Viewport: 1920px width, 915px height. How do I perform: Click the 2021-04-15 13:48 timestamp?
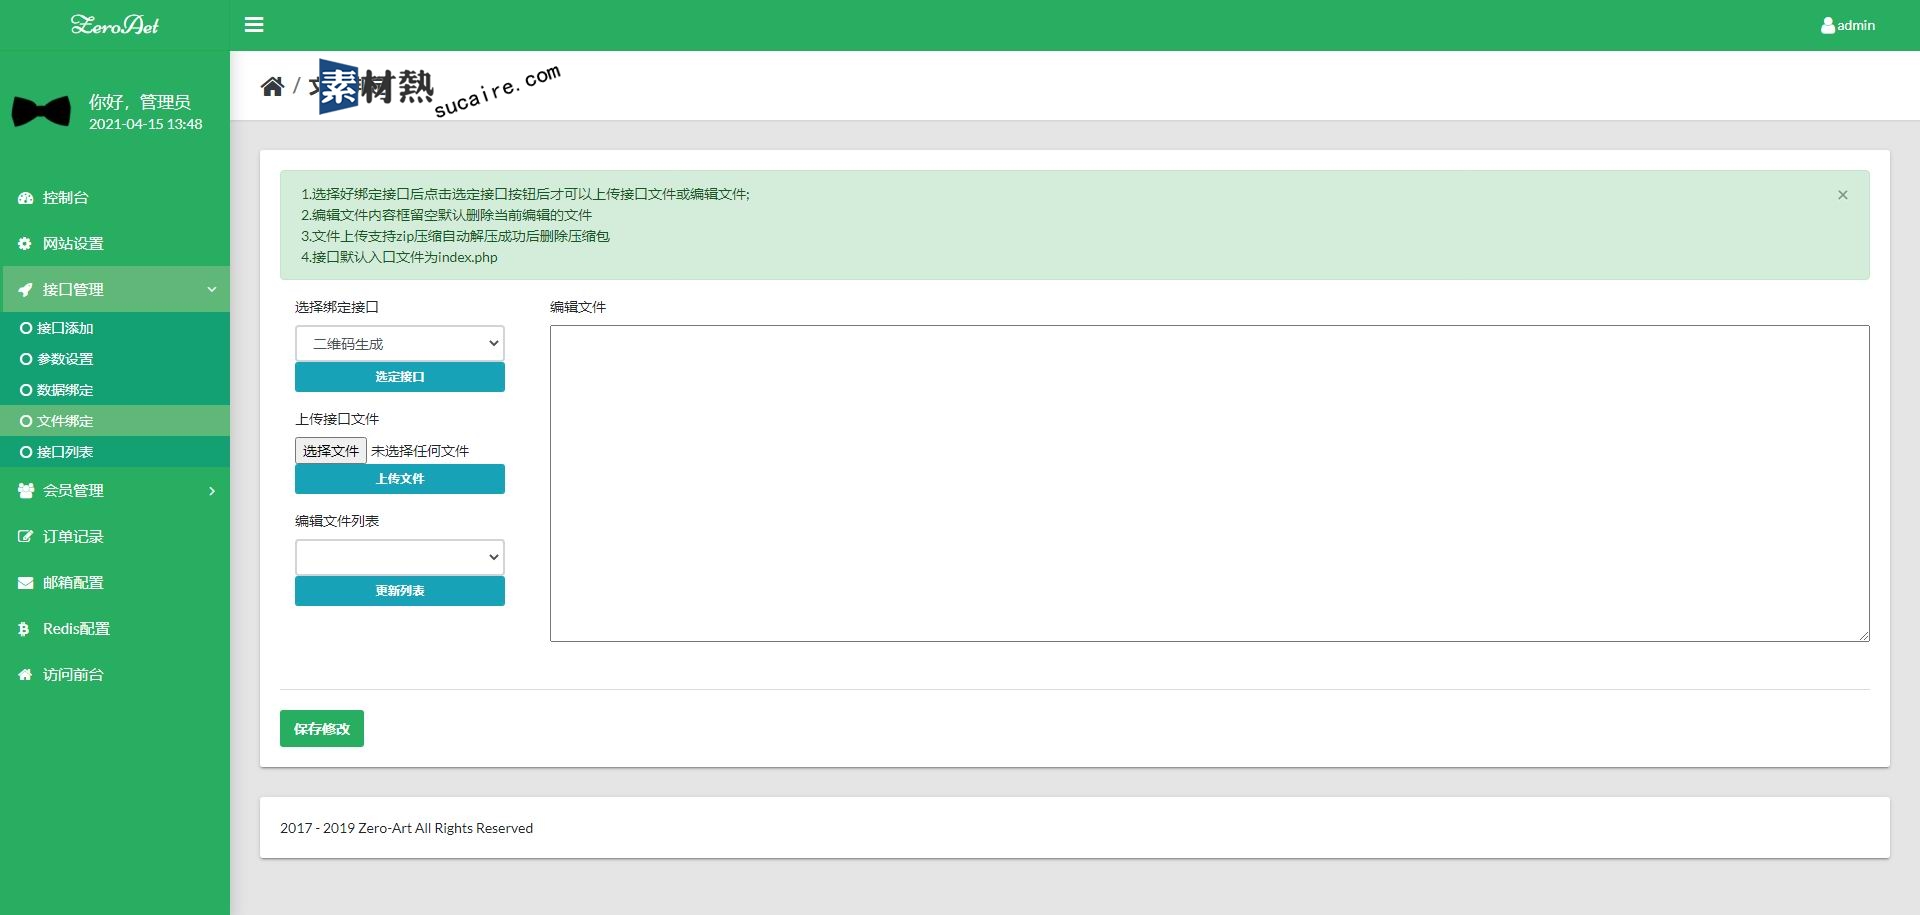(145, 124)
